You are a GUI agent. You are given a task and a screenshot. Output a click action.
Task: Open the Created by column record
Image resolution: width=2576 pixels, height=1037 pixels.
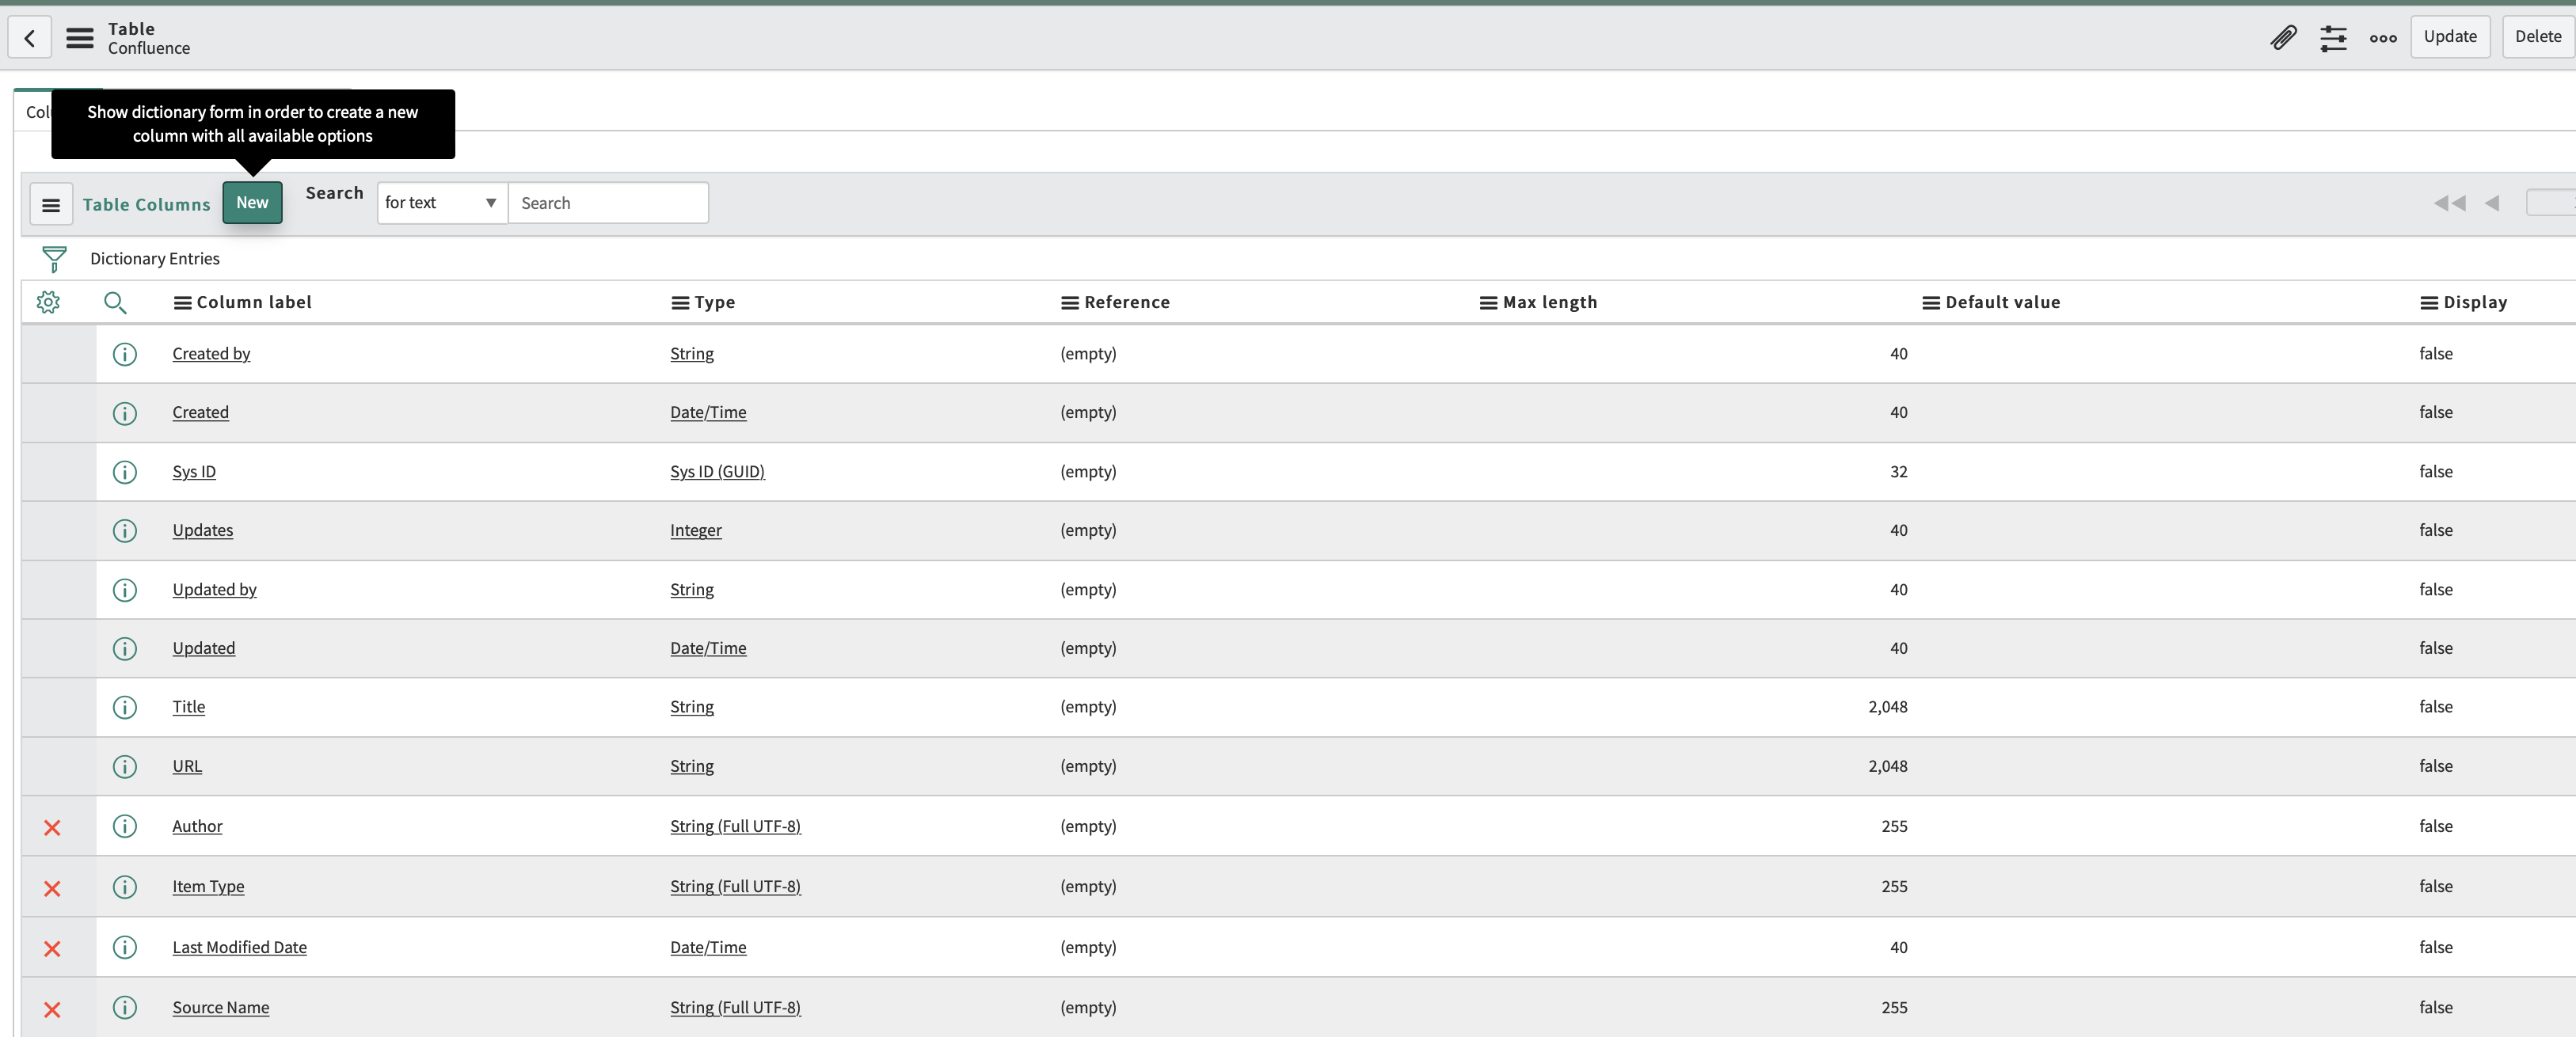pyautogui.click(x=211, y=353)
